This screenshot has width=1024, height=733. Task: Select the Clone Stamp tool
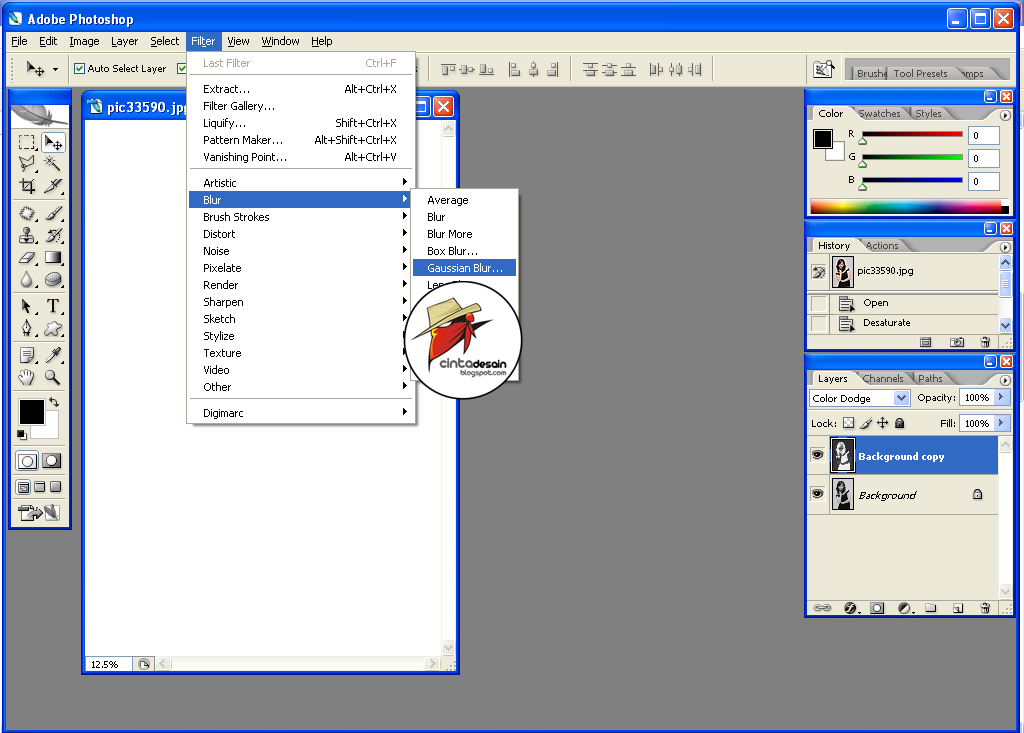point(27,235)
